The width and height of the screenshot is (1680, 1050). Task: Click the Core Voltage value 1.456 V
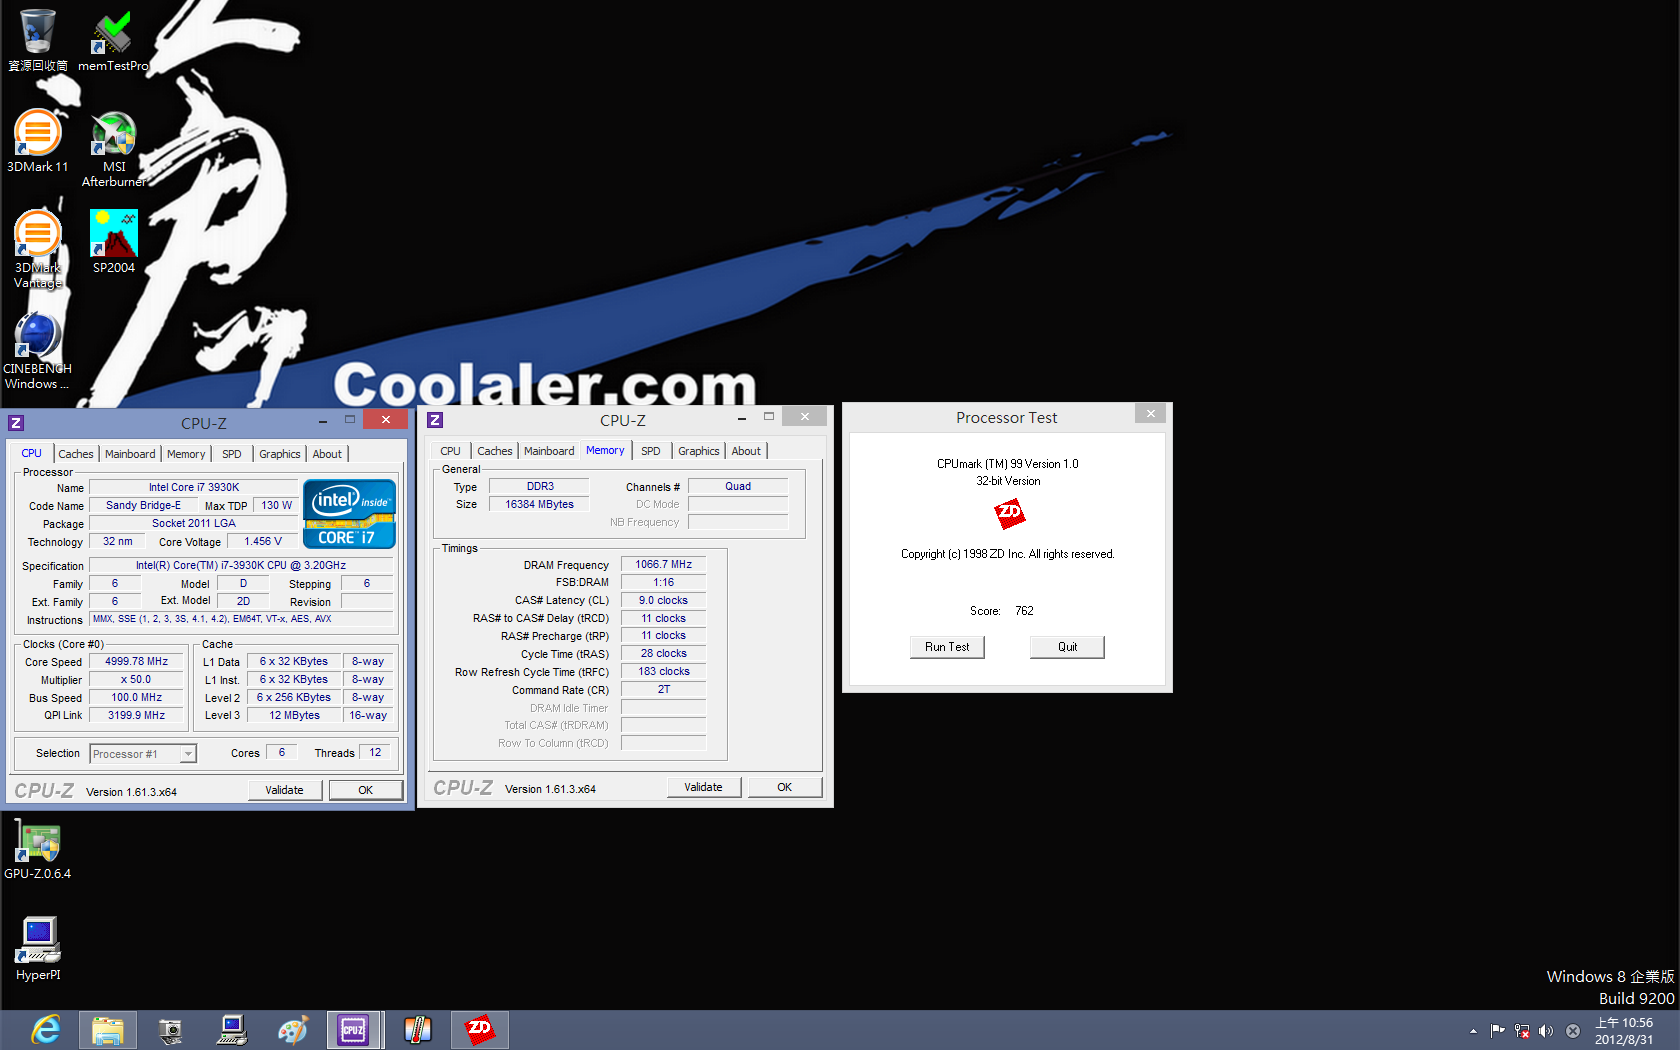(263, 542)
